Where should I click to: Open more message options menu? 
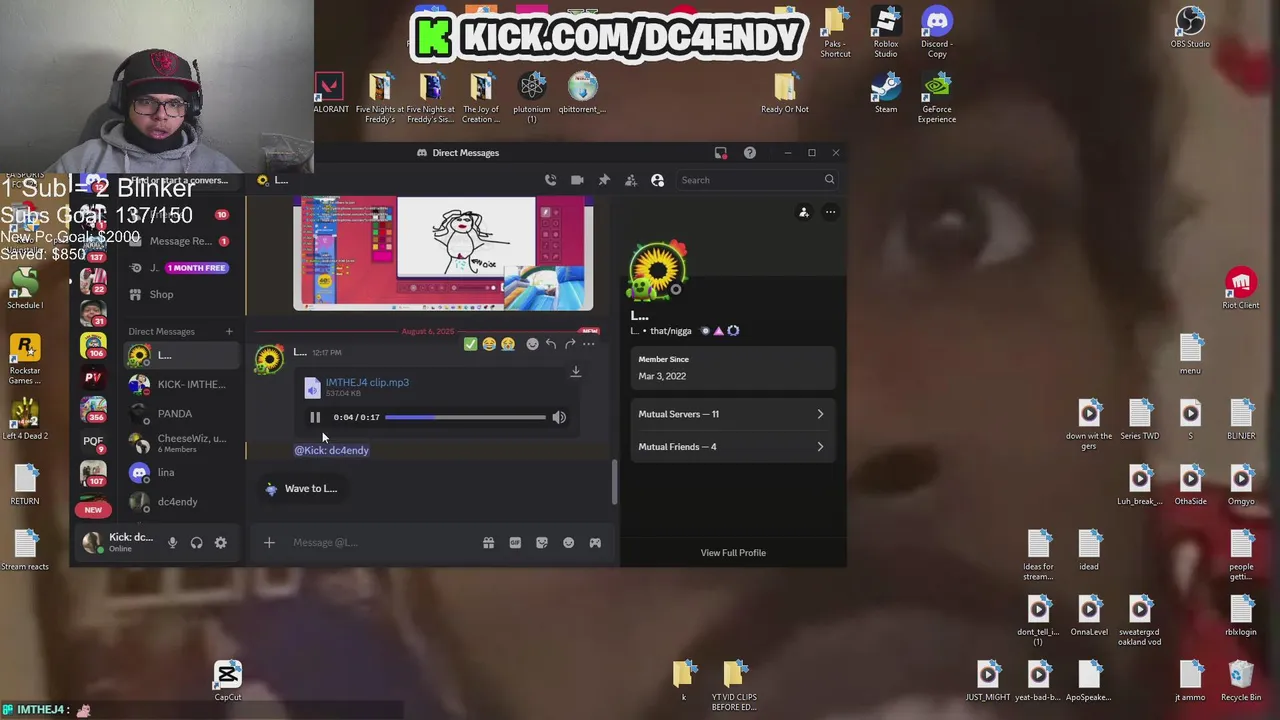pyautogui.click(x=589, y=344)
